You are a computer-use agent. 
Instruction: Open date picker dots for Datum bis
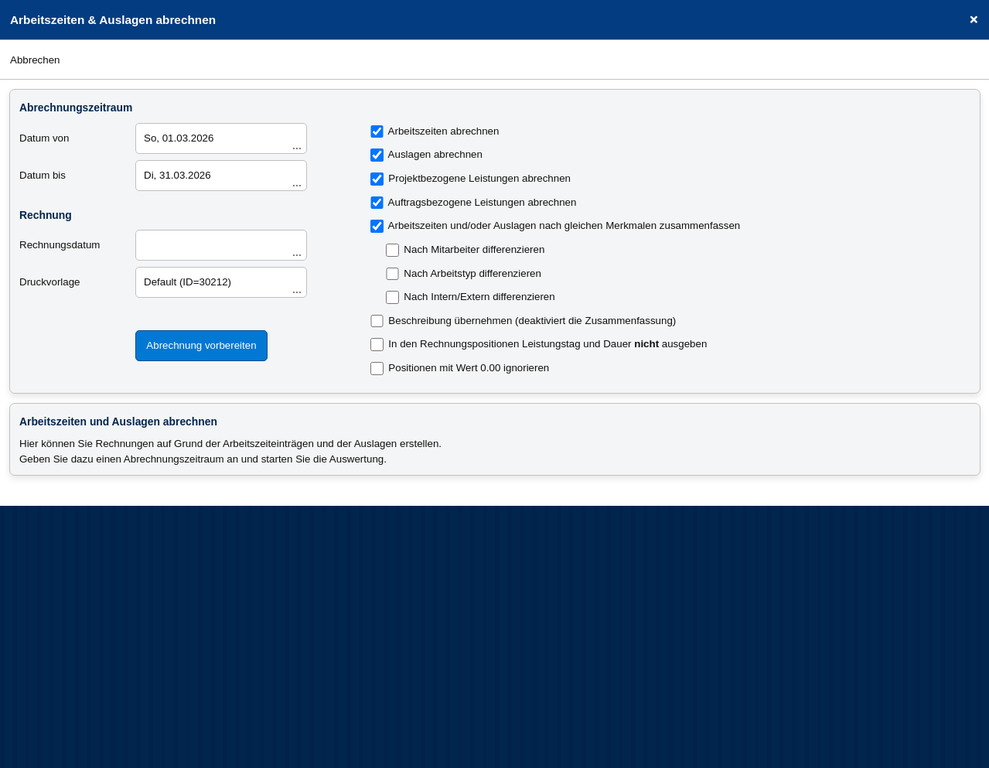coord(297,184)
